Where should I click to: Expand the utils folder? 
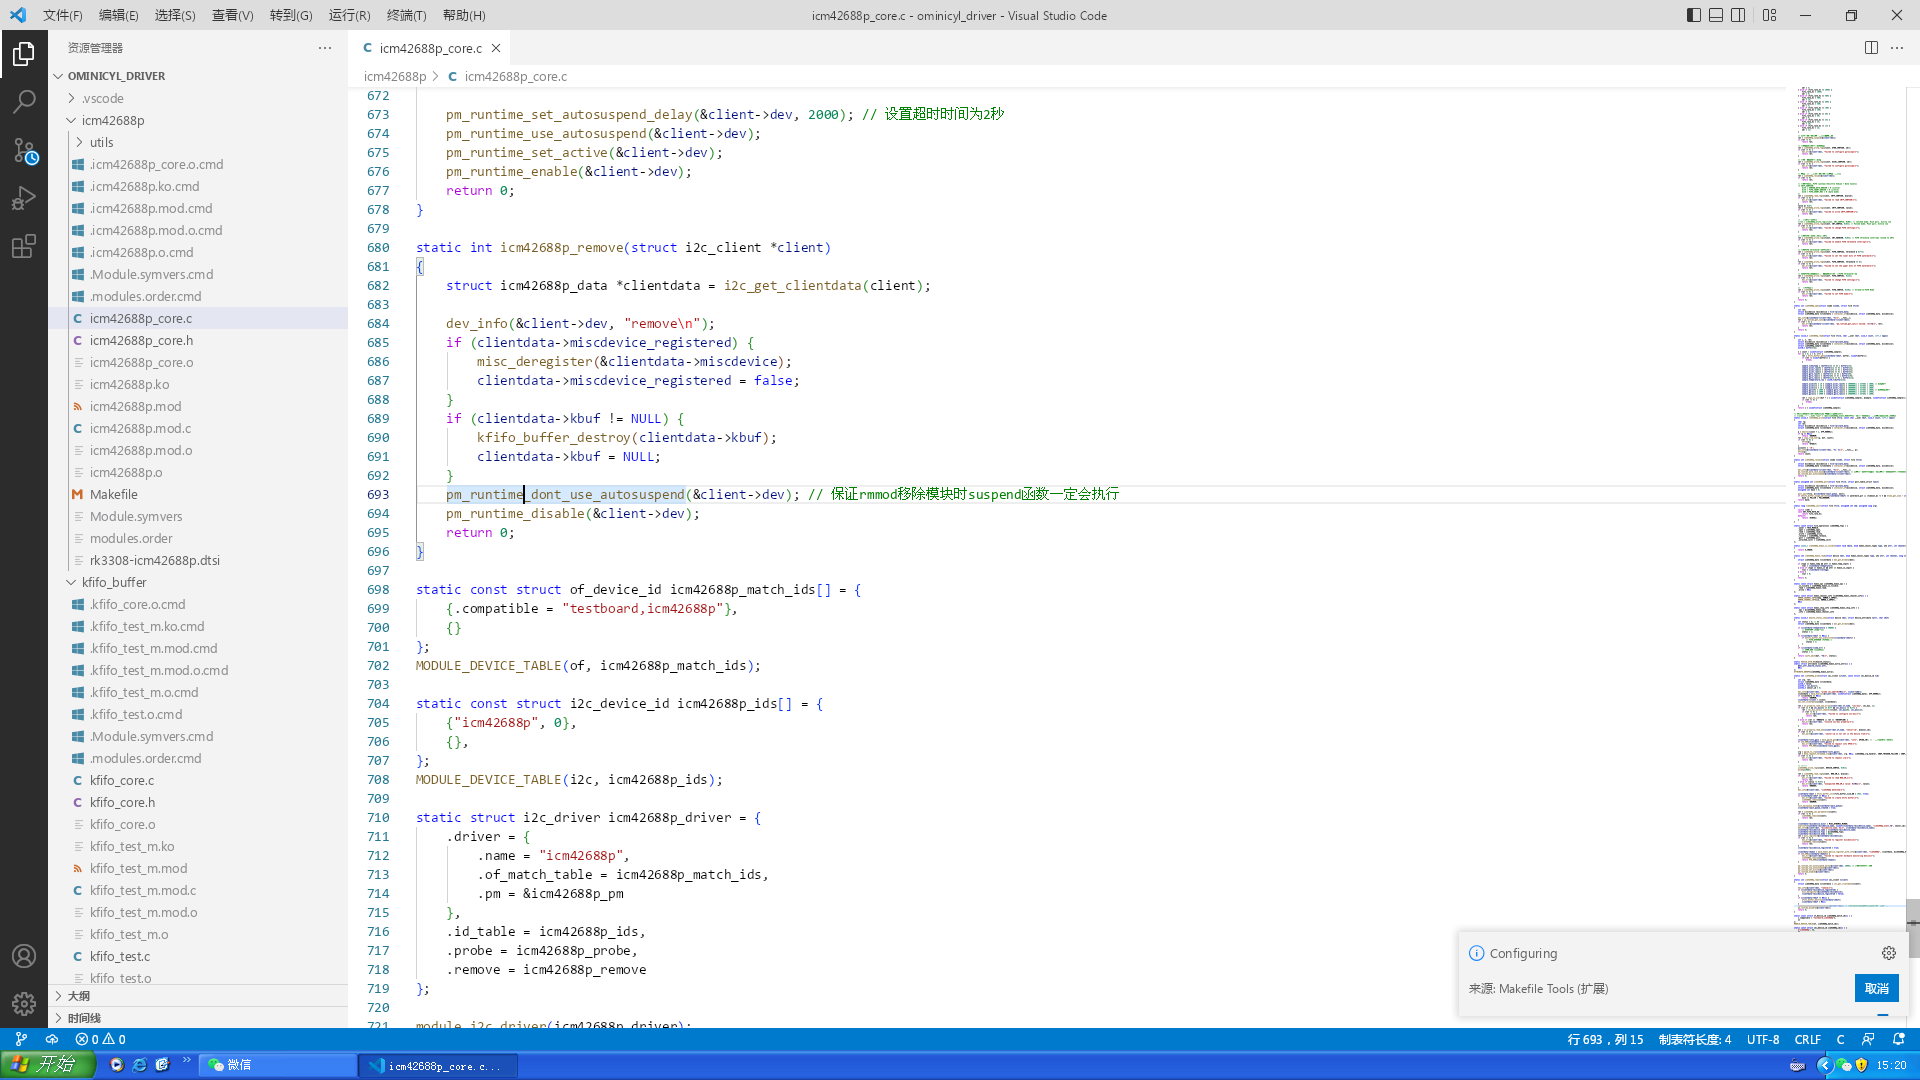[x=101, y=142]
